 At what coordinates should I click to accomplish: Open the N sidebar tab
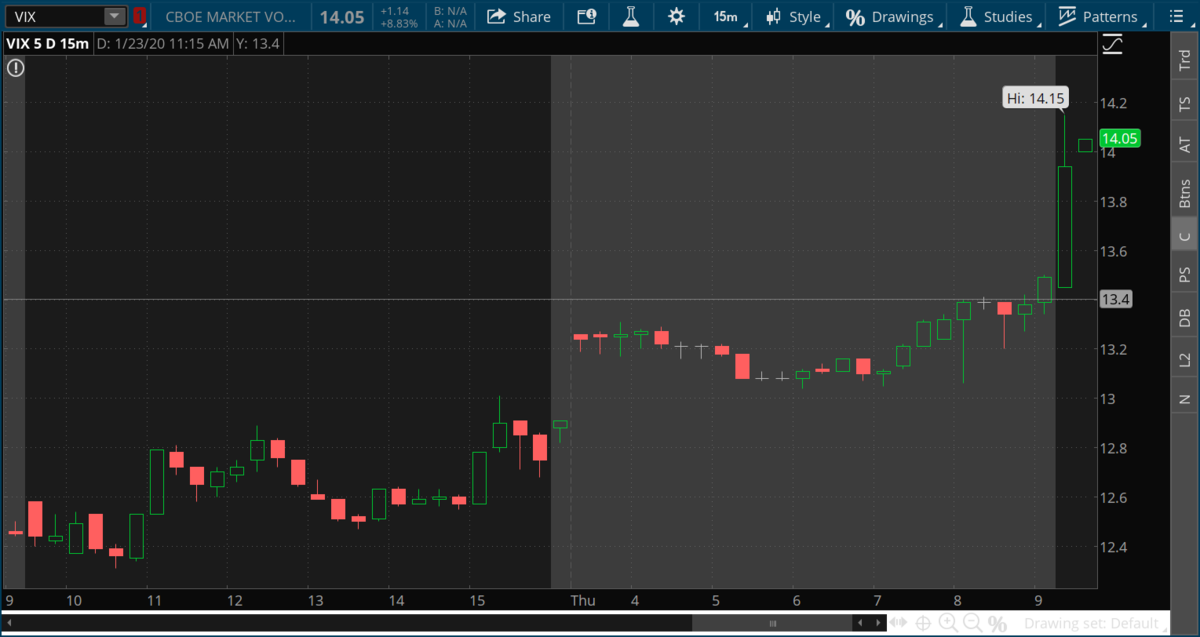coord(1185,399)
